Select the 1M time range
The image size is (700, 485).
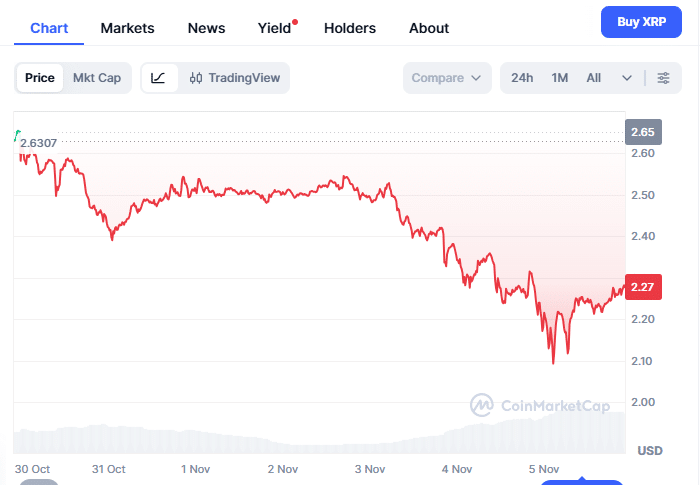pyautogui.click(x=560, y=78)
